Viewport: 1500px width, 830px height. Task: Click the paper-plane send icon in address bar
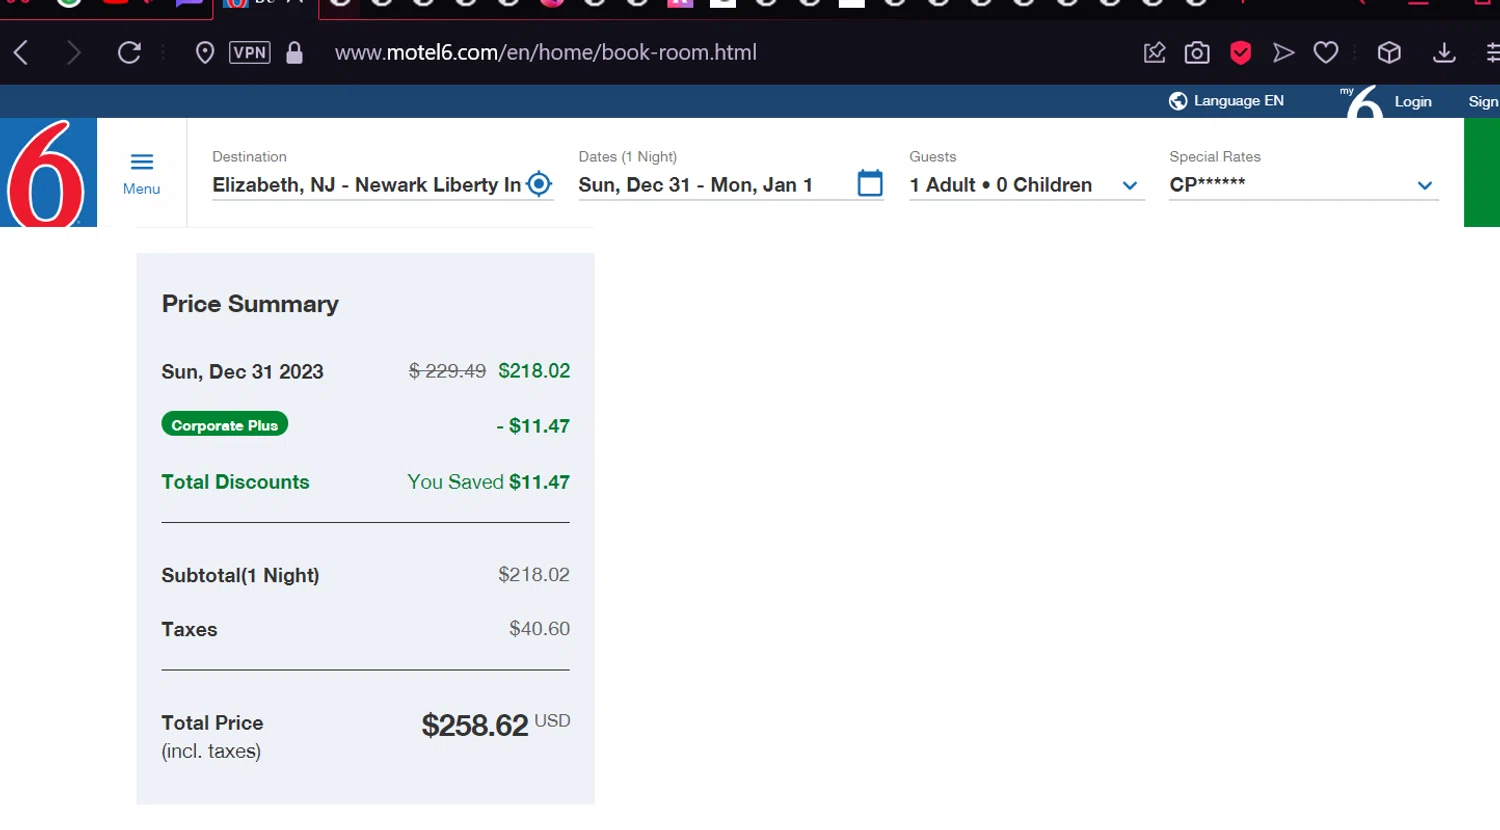(x=1283, y=52)
